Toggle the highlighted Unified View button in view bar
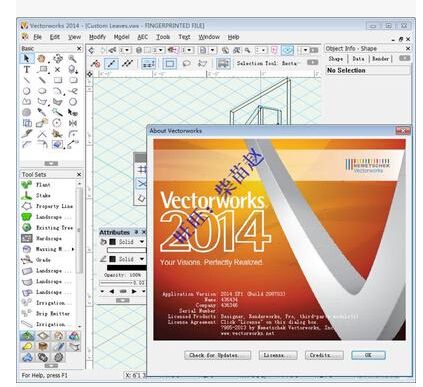The height and width of the screenshot is (387, 423). 287,50
